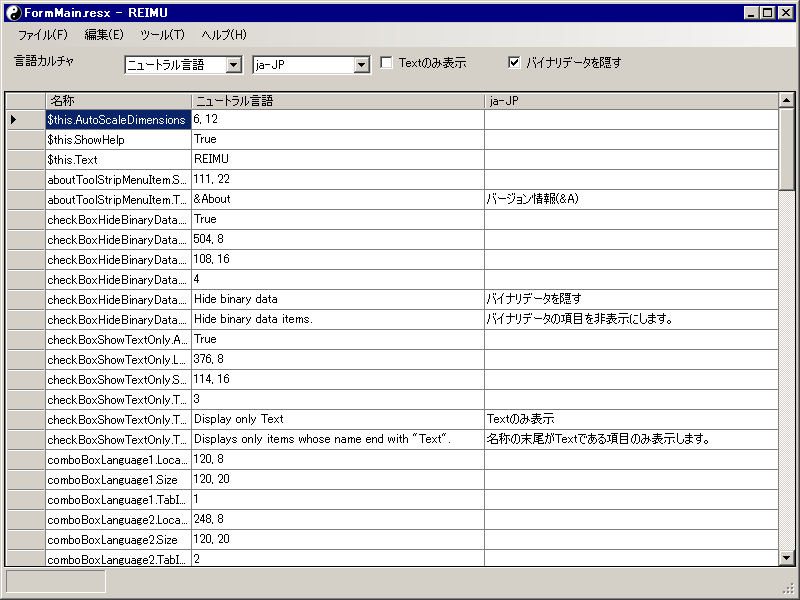Image resolution: width=800 pixels, height=600 pixels.
Task: Click the '248, 8' value cell
Action: point(338,519)
